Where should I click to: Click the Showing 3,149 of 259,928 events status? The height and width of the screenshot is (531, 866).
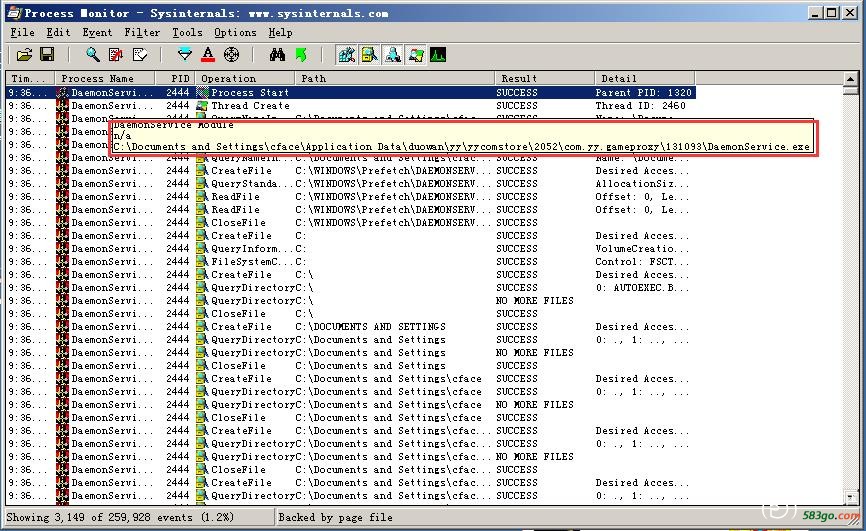120,517
